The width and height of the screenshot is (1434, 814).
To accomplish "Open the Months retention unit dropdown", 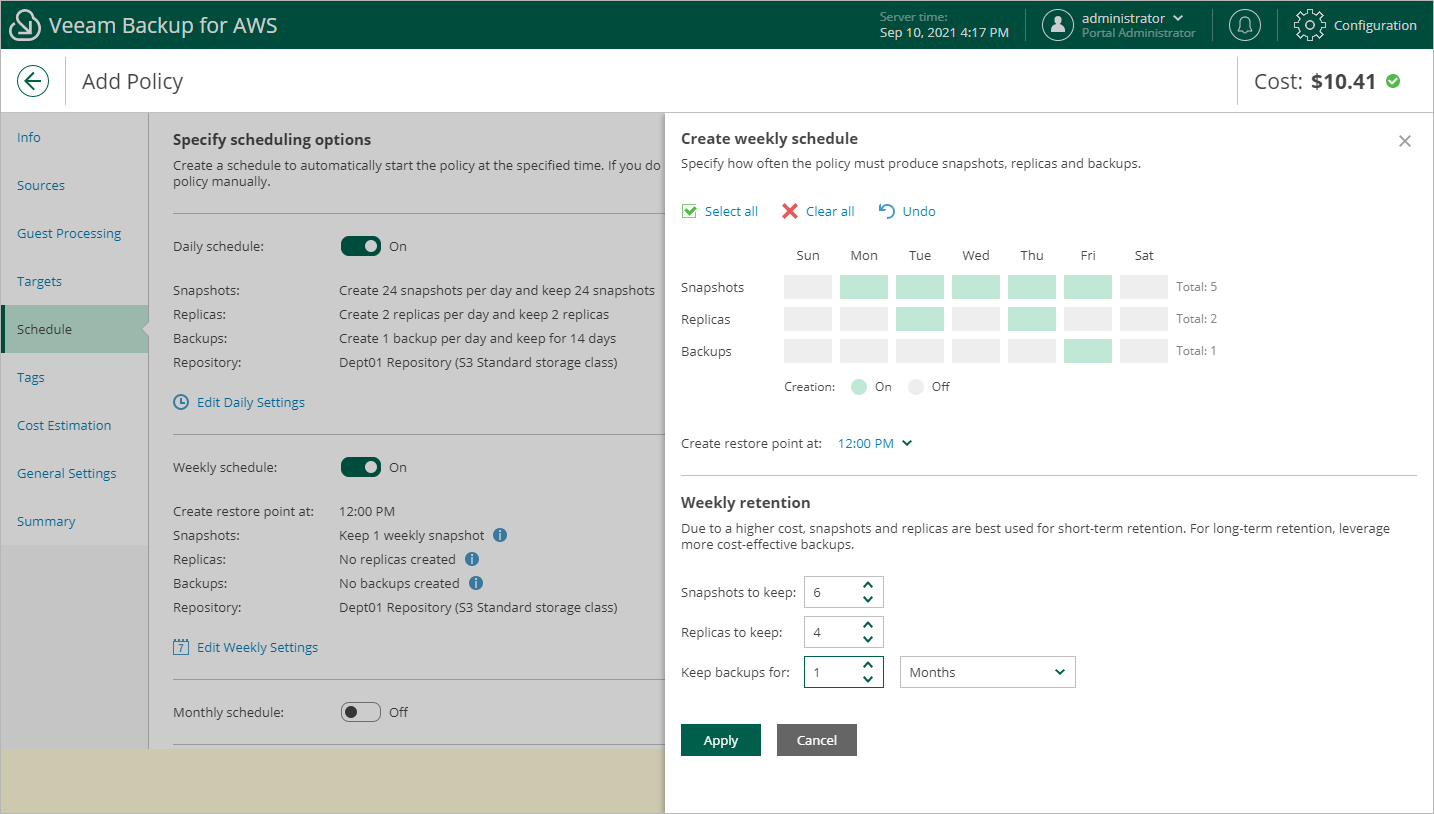I will pyautogui.click(x=988, y=672).
